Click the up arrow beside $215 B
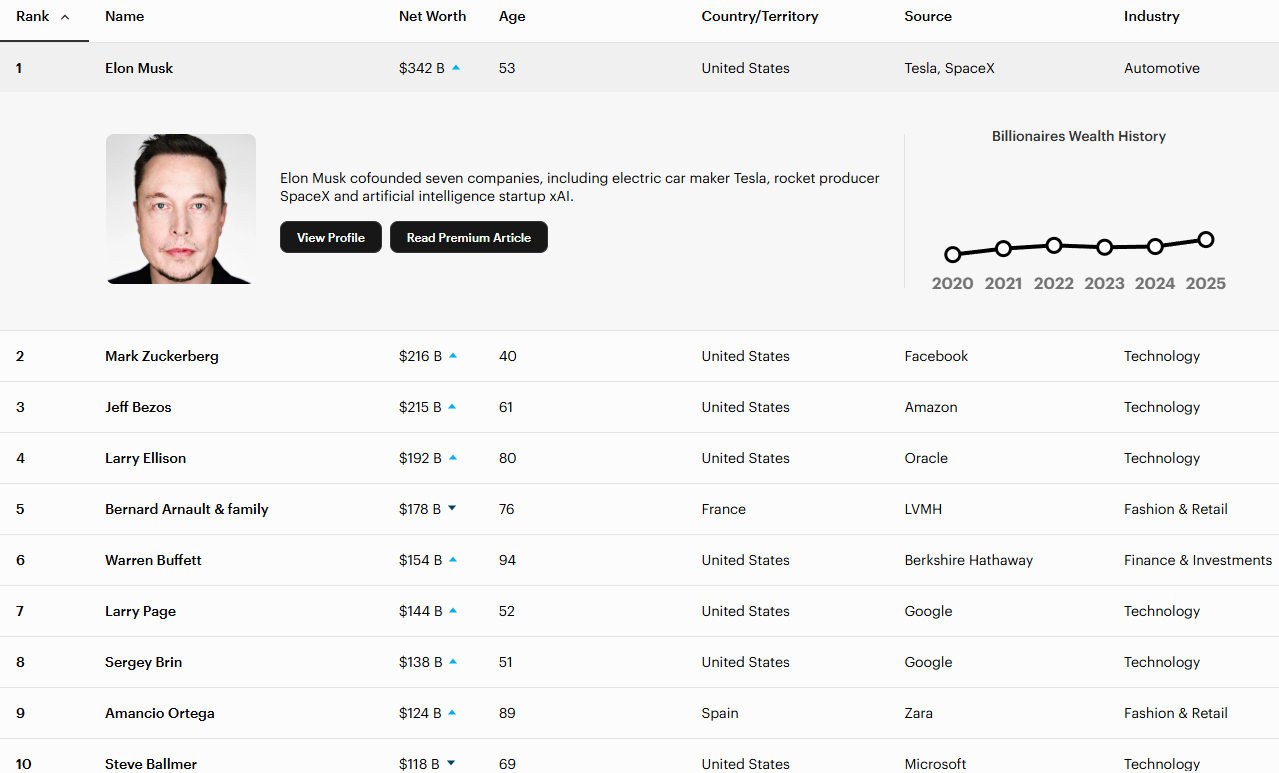This screenshot has height=773, width=1279. 452,407
